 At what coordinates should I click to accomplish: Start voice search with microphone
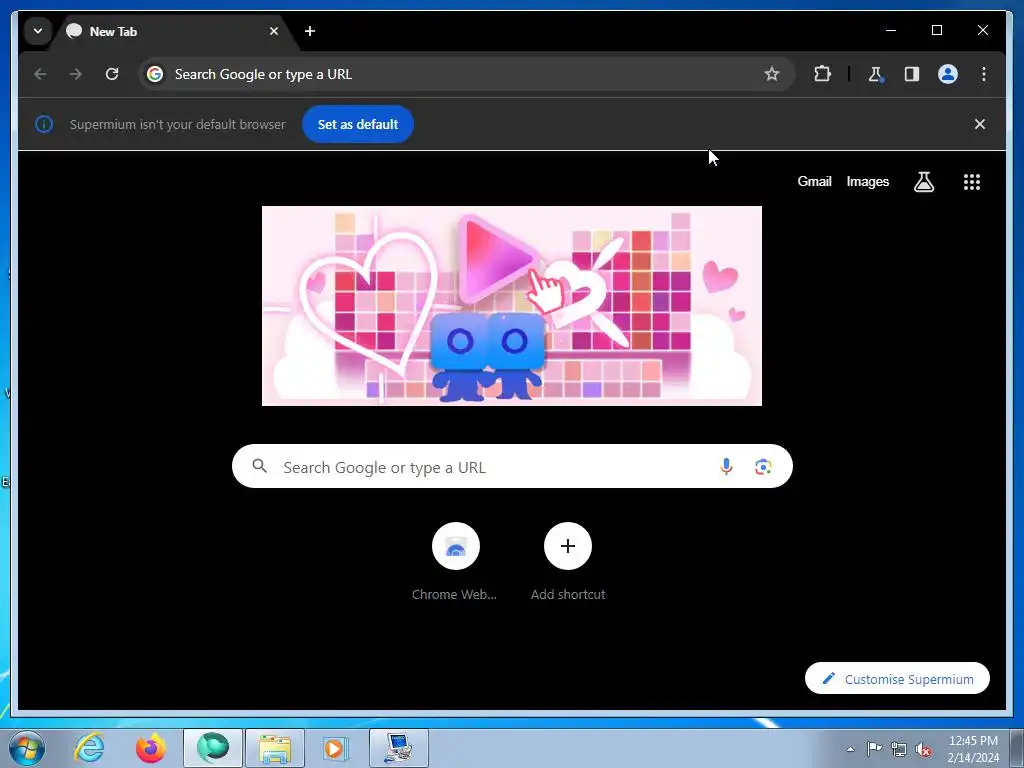click(x=726, y=466)
